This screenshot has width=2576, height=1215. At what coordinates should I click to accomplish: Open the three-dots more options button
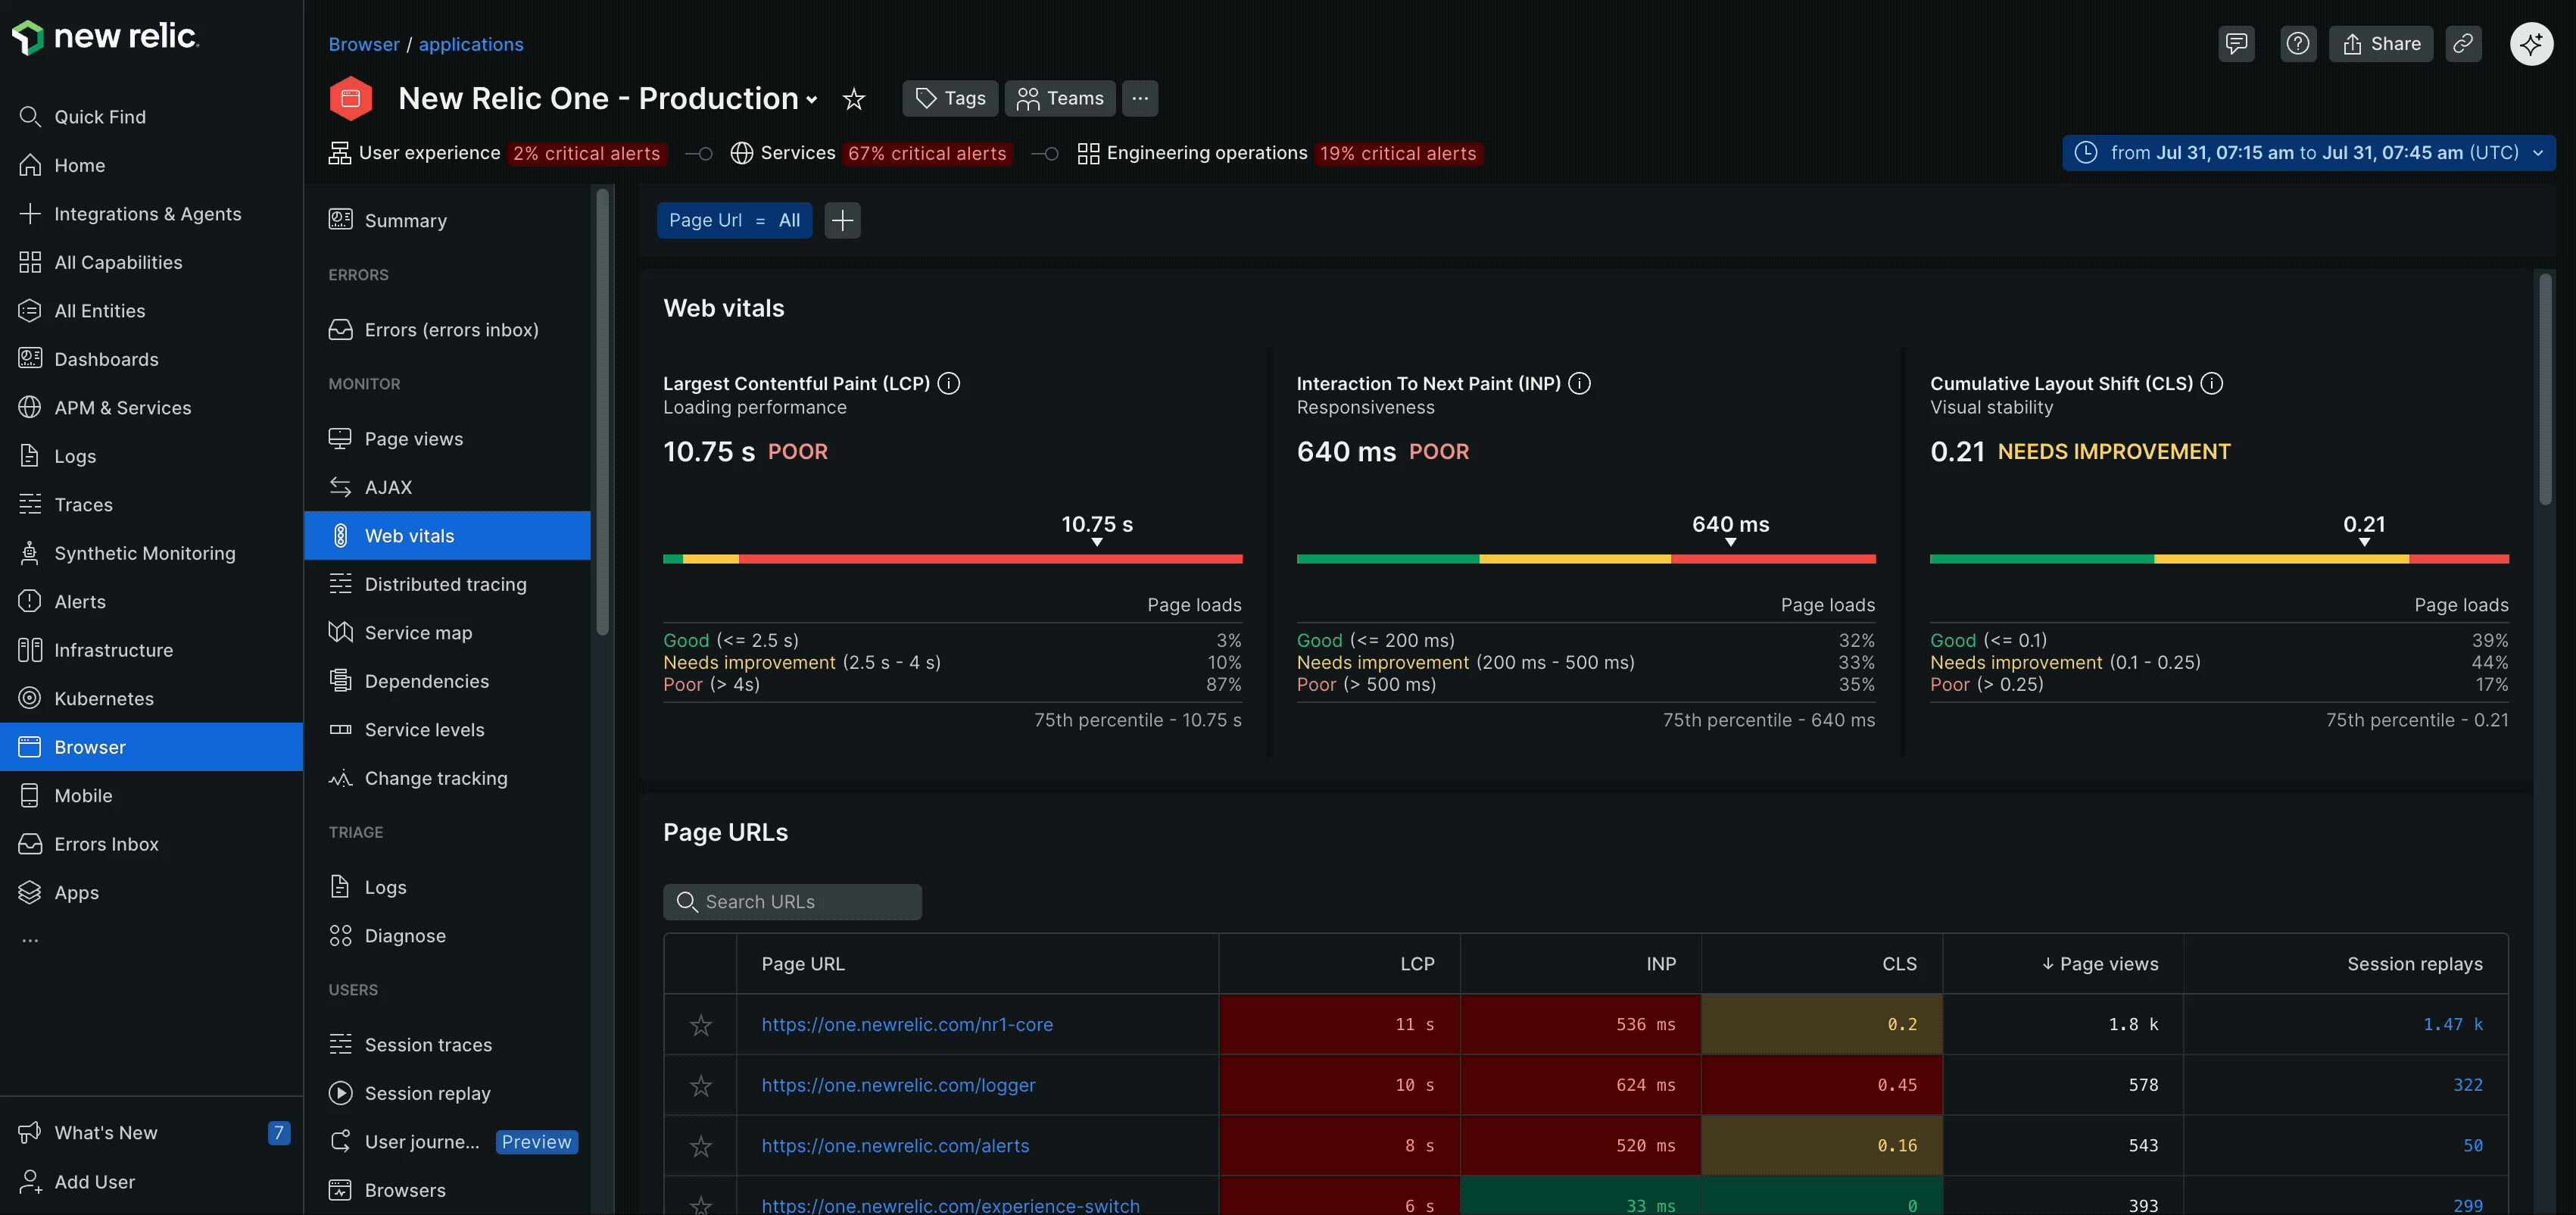pyautogui.click(x=1139, y=99)
